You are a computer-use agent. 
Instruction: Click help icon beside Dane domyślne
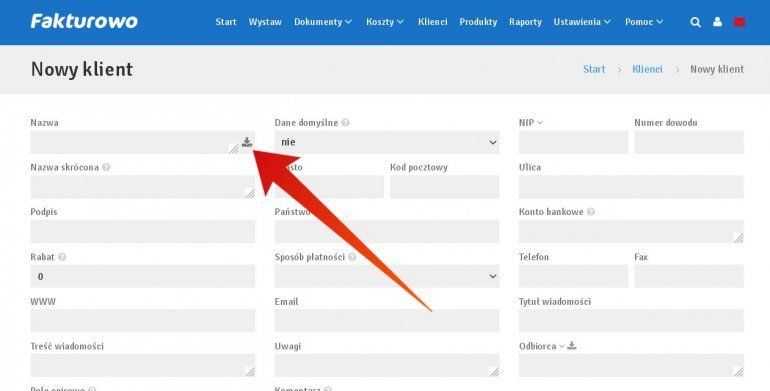pyautogui.click(x=346, y=123)
